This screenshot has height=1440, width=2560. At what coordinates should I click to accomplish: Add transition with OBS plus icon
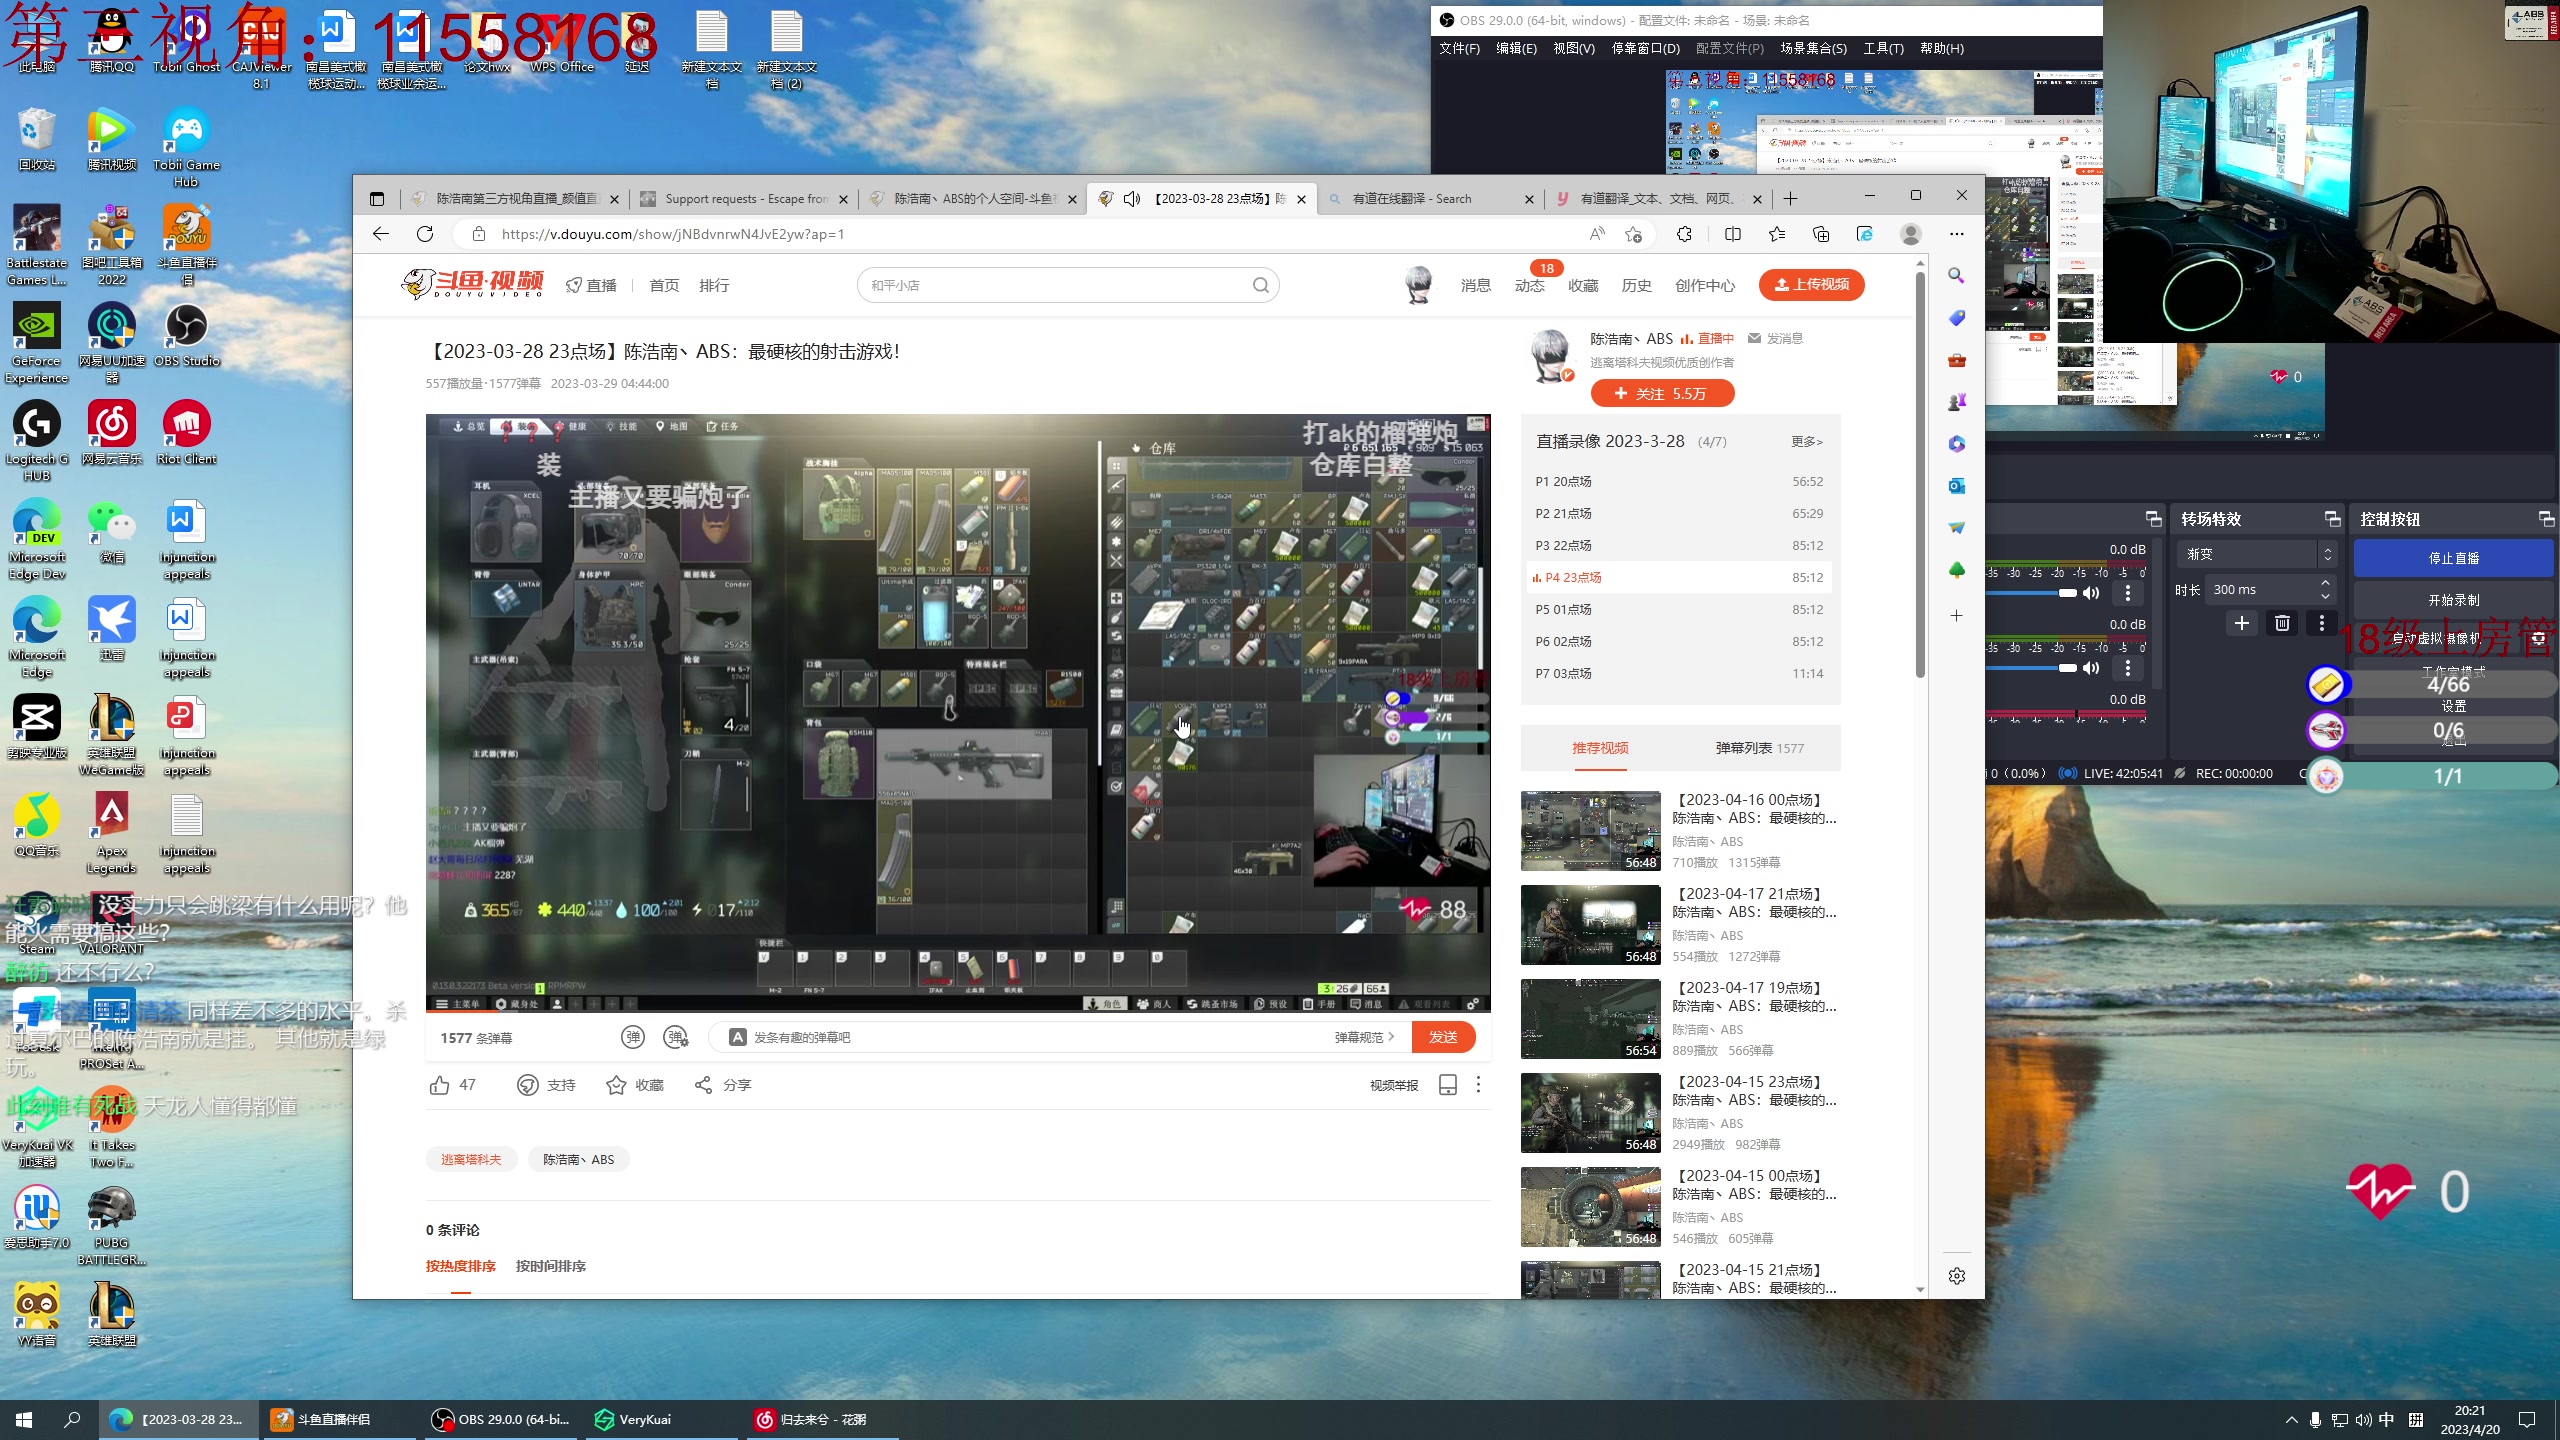(2242, 623)
